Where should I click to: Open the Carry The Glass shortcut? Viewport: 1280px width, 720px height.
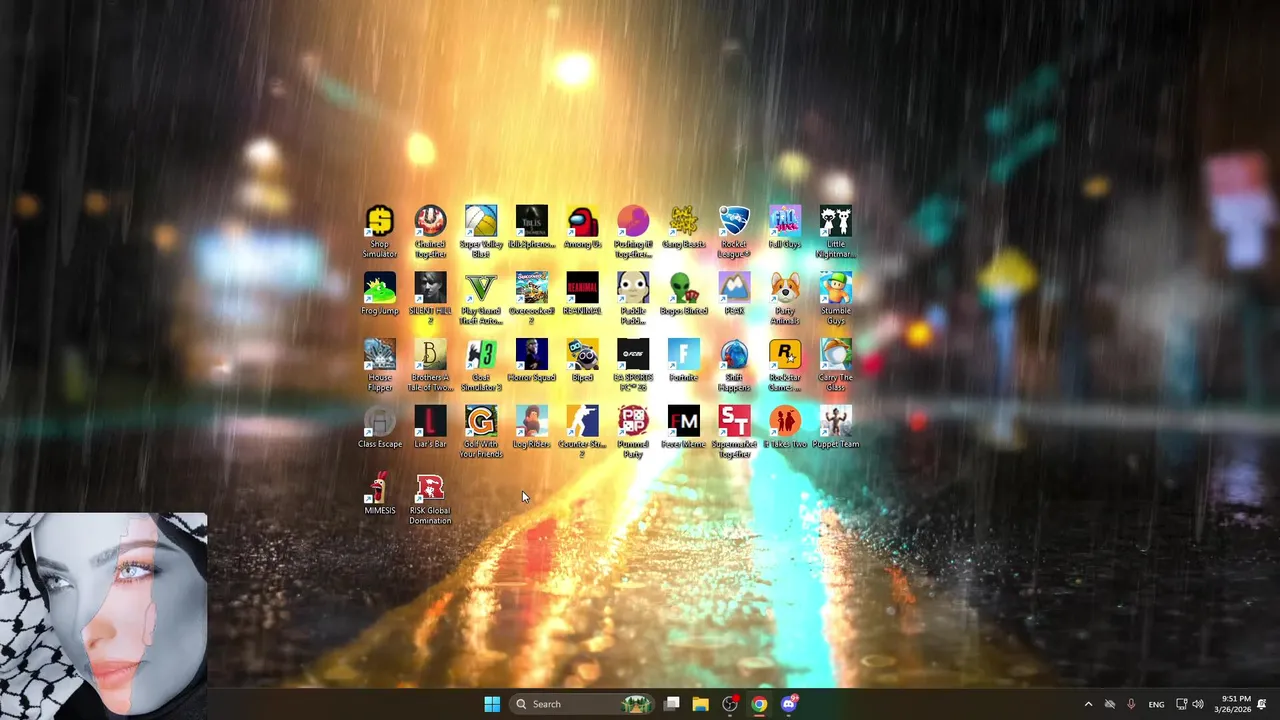836,365
